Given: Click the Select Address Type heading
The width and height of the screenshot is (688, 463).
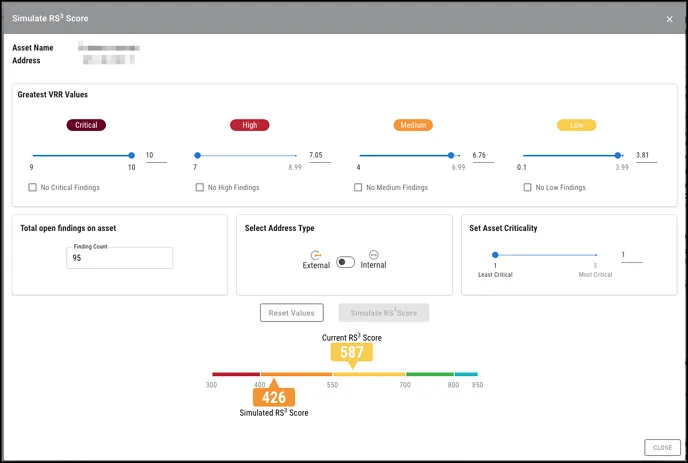Looking at the screenshot, I should click(x=280, y=228).
